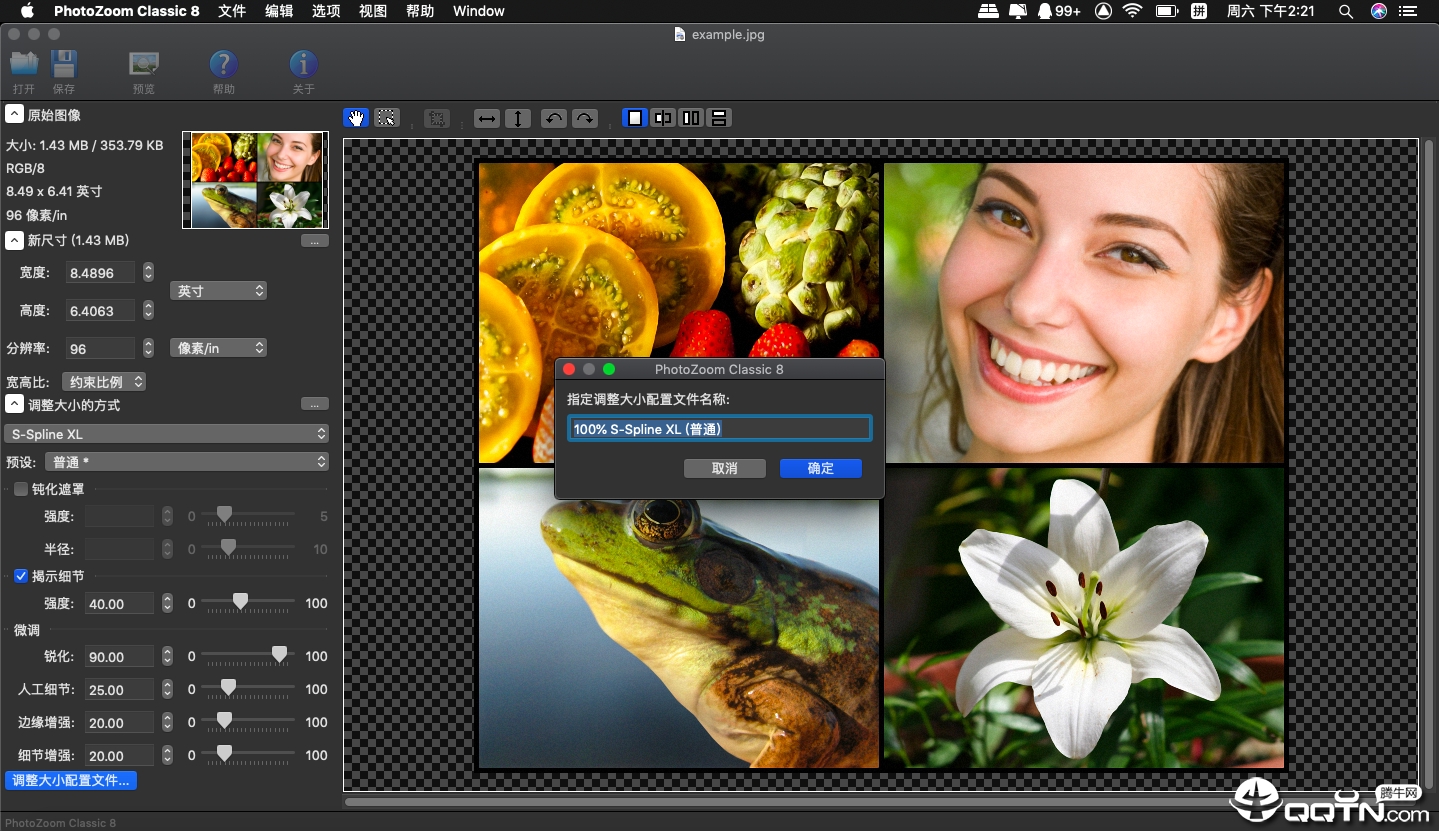Click the 宽度 value input field
Viewport: 1439px width, 831px height.
(100, 272)
